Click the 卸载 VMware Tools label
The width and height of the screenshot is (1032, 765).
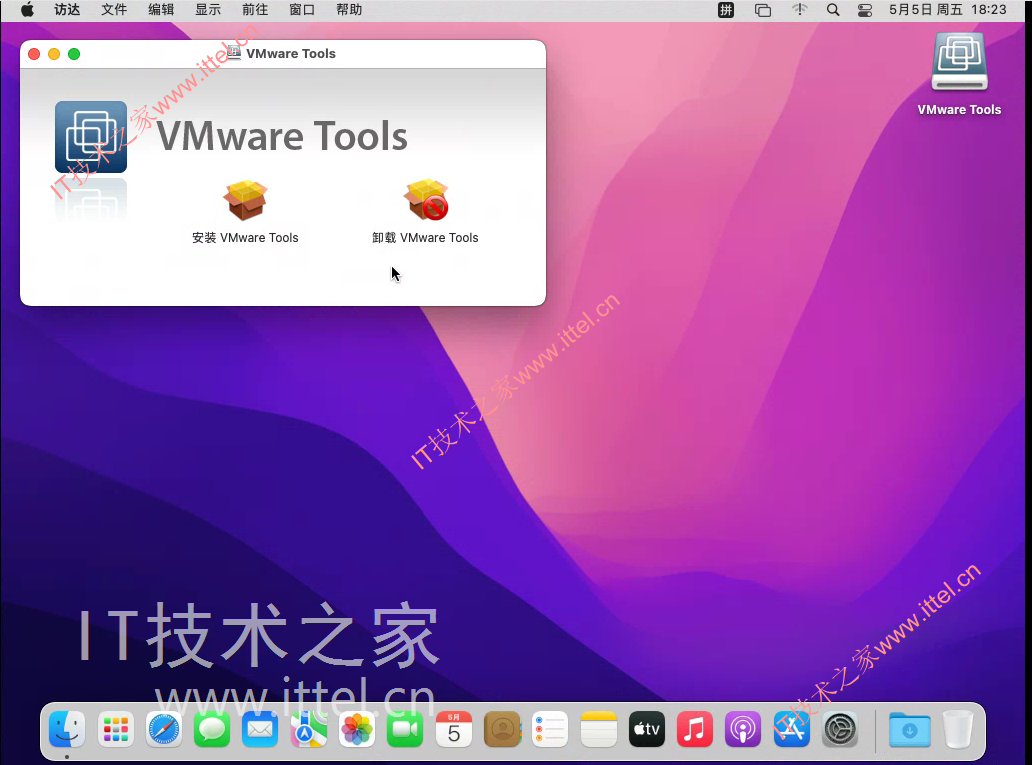(425, 238)
